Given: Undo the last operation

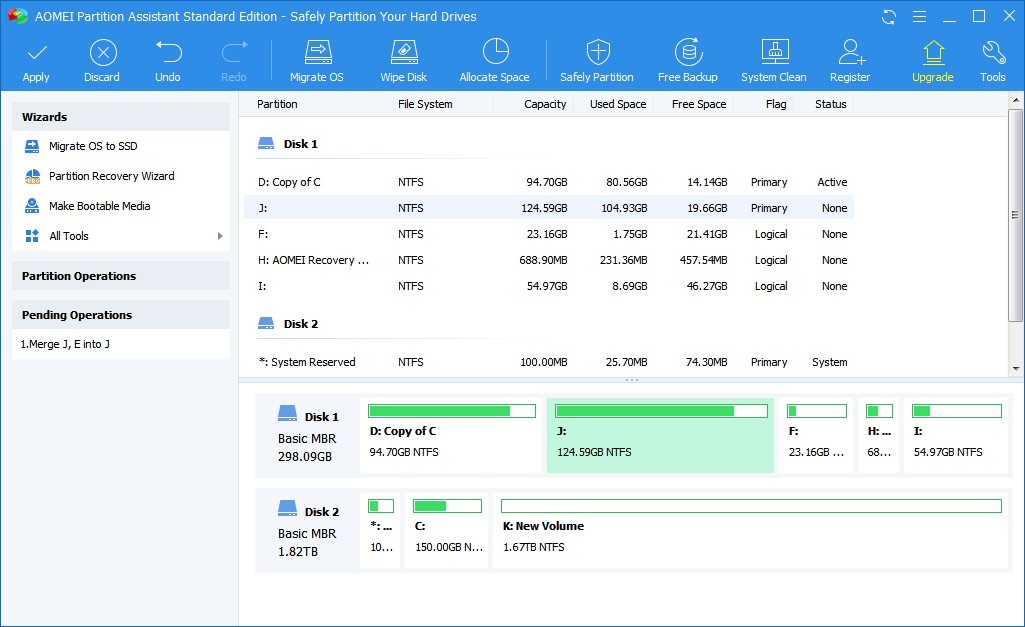Looking at the screenshot, I should point(168,63).
